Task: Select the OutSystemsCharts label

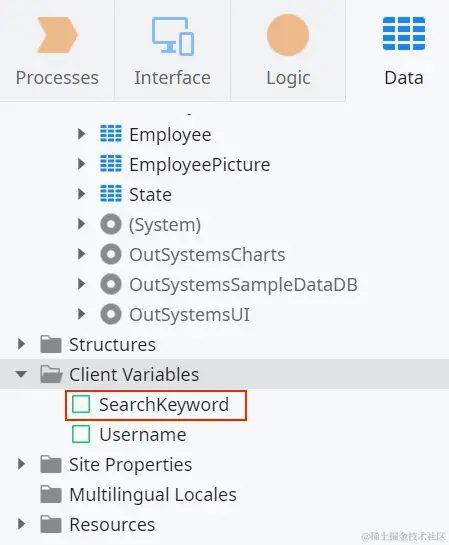Action: click(207, 255)
